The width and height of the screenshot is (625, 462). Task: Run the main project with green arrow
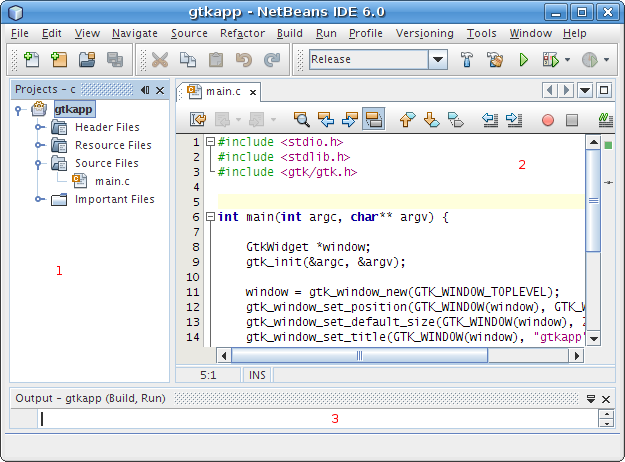coord(524,60)
